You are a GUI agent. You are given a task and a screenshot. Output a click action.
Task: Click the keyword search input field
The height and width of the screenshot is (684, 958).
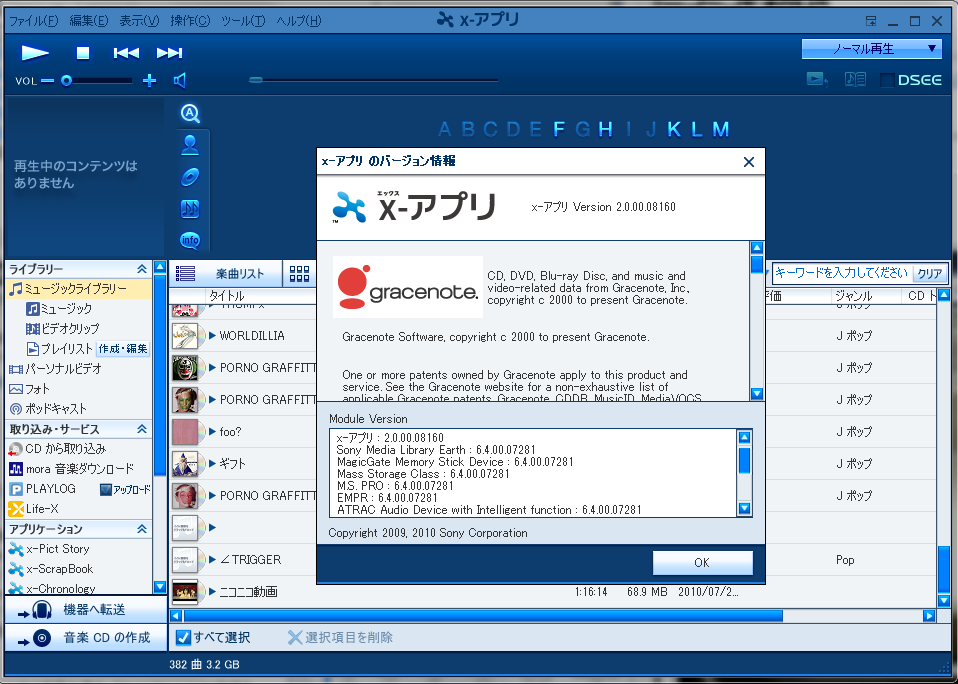point(841,273)
